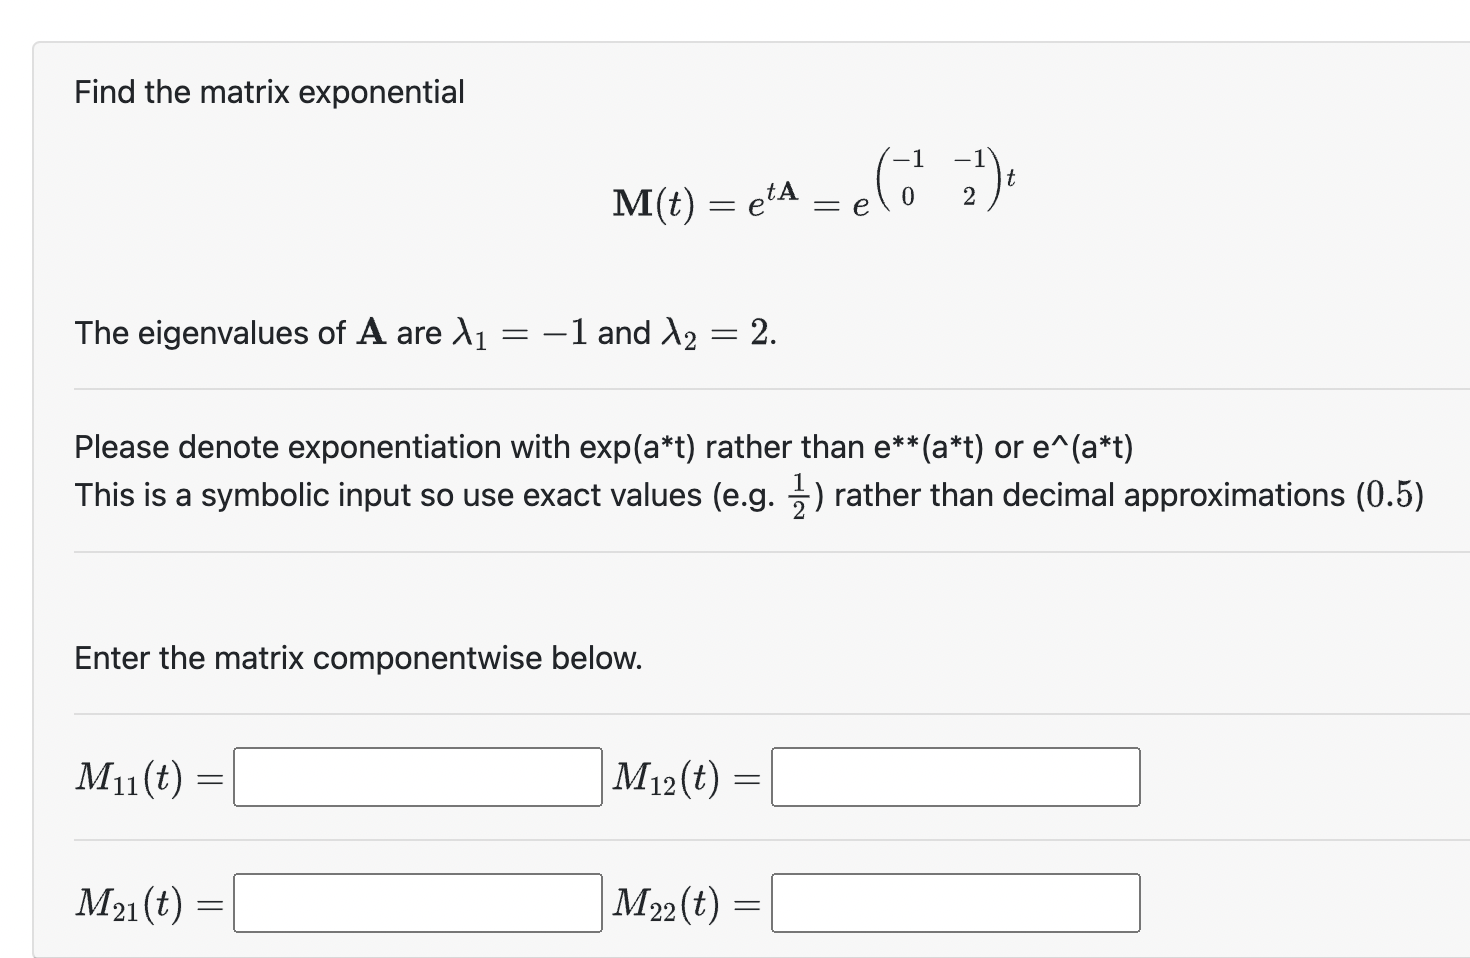The image size is (1470, 958).
Task: Click 'Enter the matrix componentwise below' text
Action: click(358, 658)
